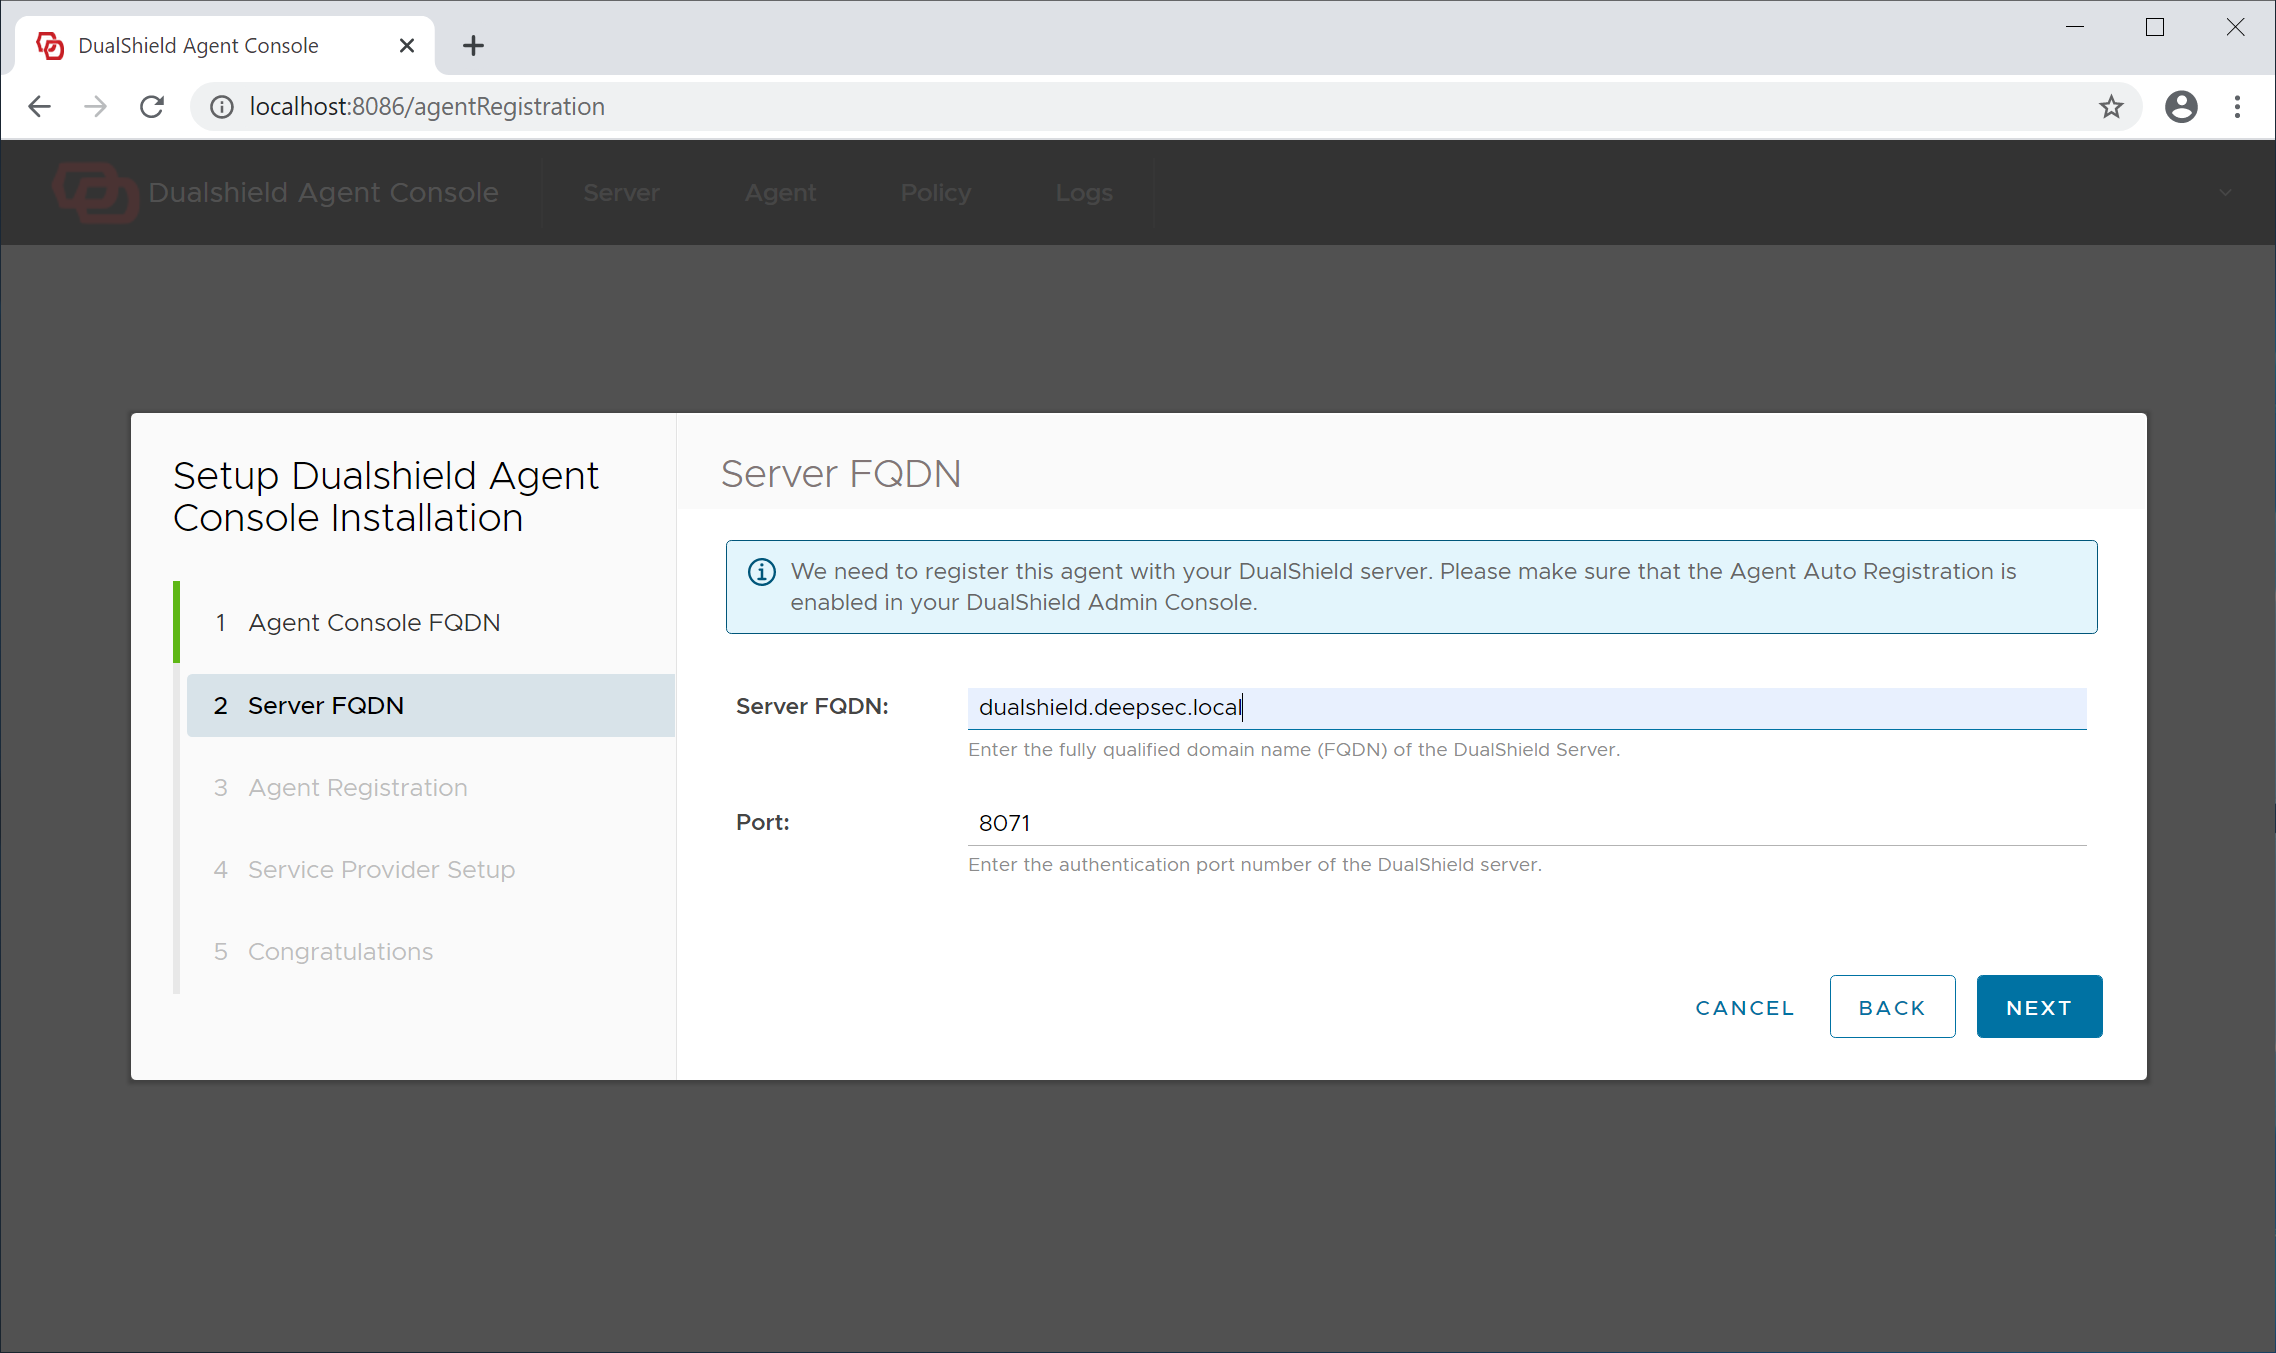Open the Chrome profile avatar icon
This screenshot has height=1353, width=2276.
[2181, 107]
